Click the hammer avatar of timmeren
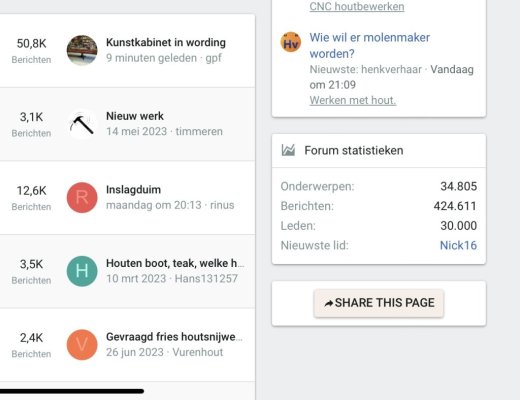 (x=82, y=124)
